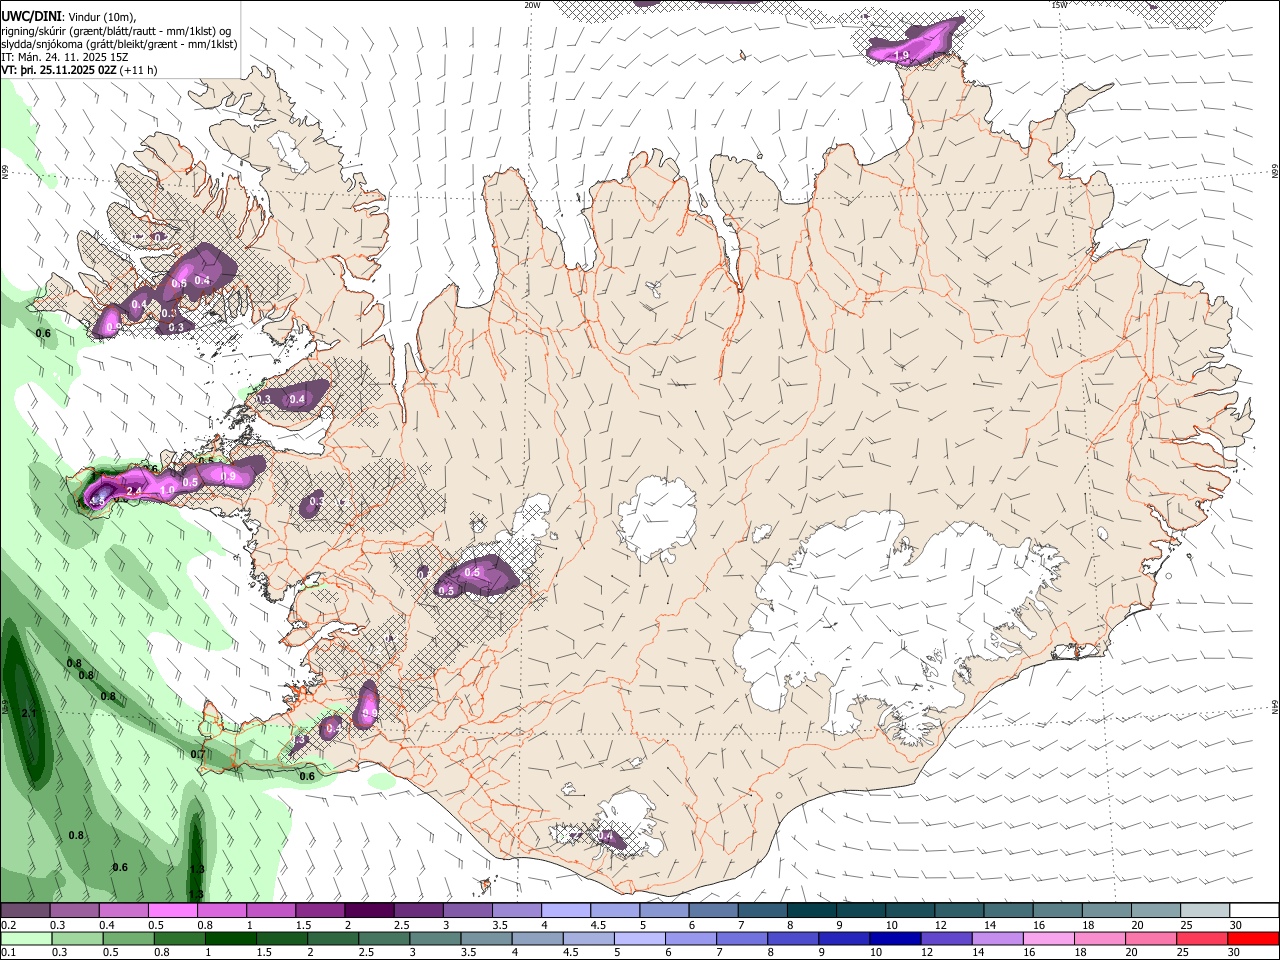Image resolution: width=1280 pixels, height=960 pixels.
Task: Click the '(+11 h)' forecast offset text
Action: click(x=139, y=70)
